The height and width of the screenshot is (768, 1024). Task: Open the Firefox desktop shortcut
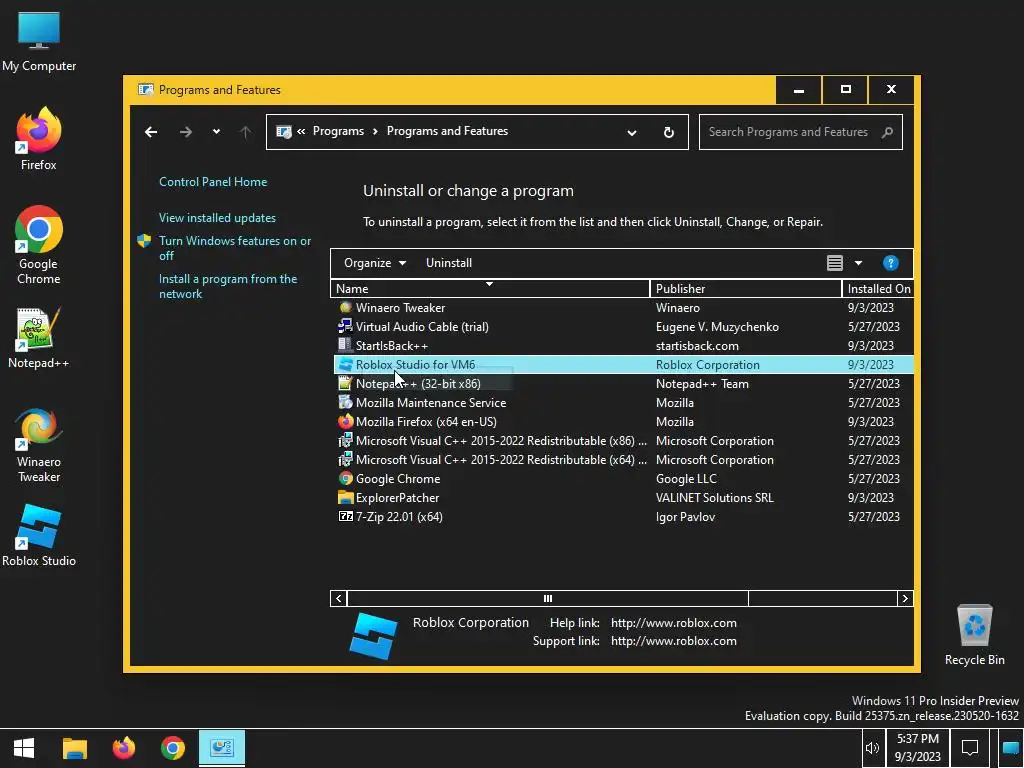[x=39, y=139]
